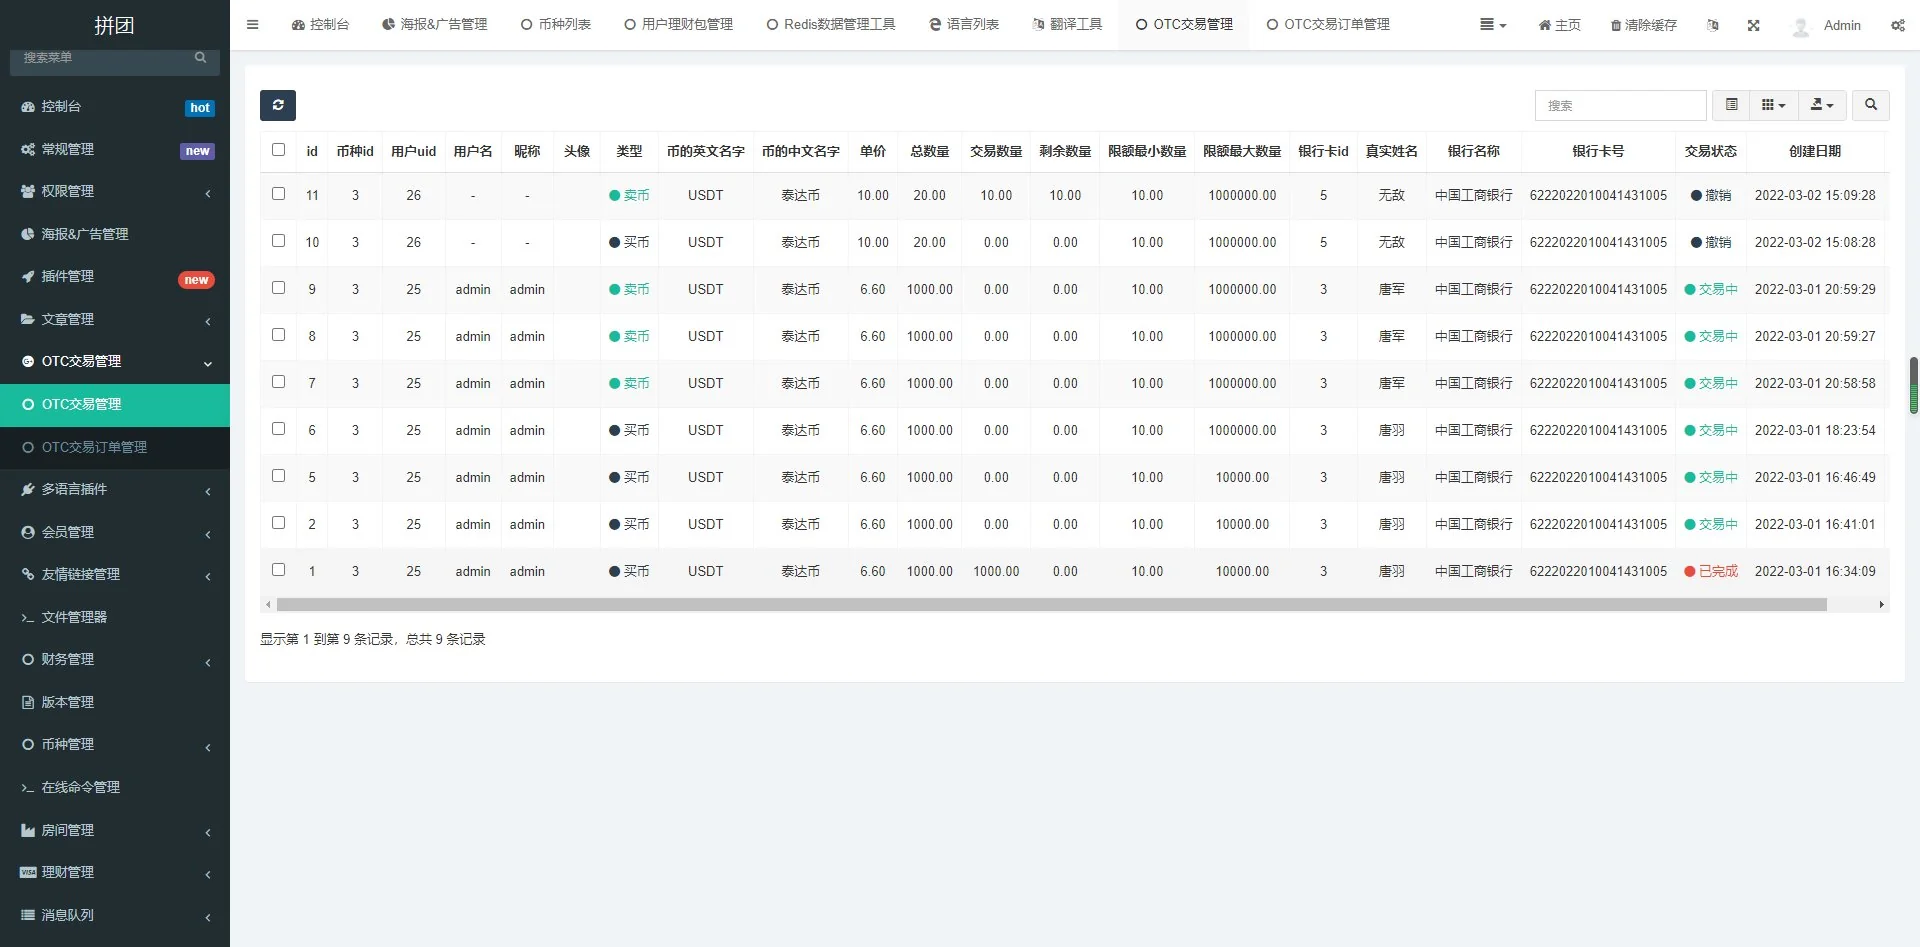Image resolution: width=1920 pixels, height=947 pixels.
Task: Click the 清除缓存 trash icon
Action: coord(1616,25)
